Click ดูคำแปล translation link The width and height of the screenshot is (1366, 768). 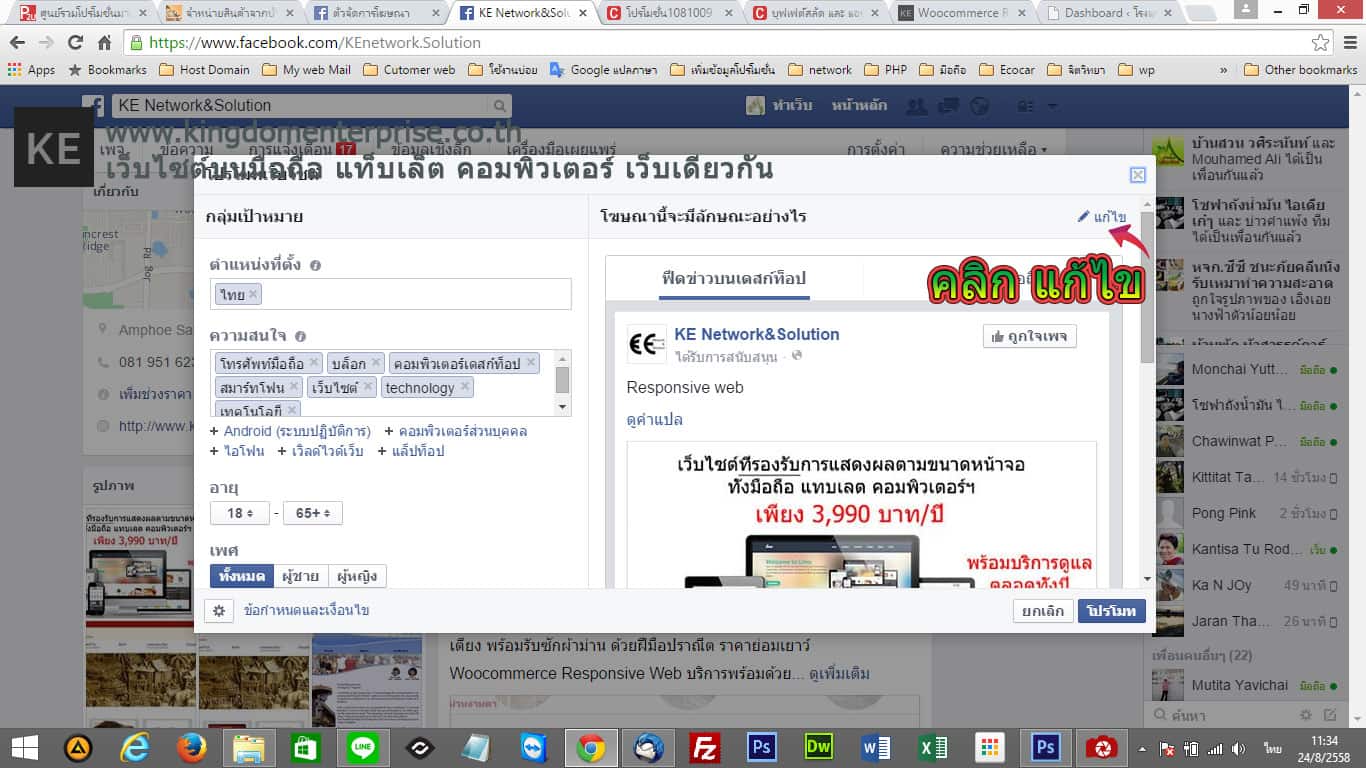[654, 420]
